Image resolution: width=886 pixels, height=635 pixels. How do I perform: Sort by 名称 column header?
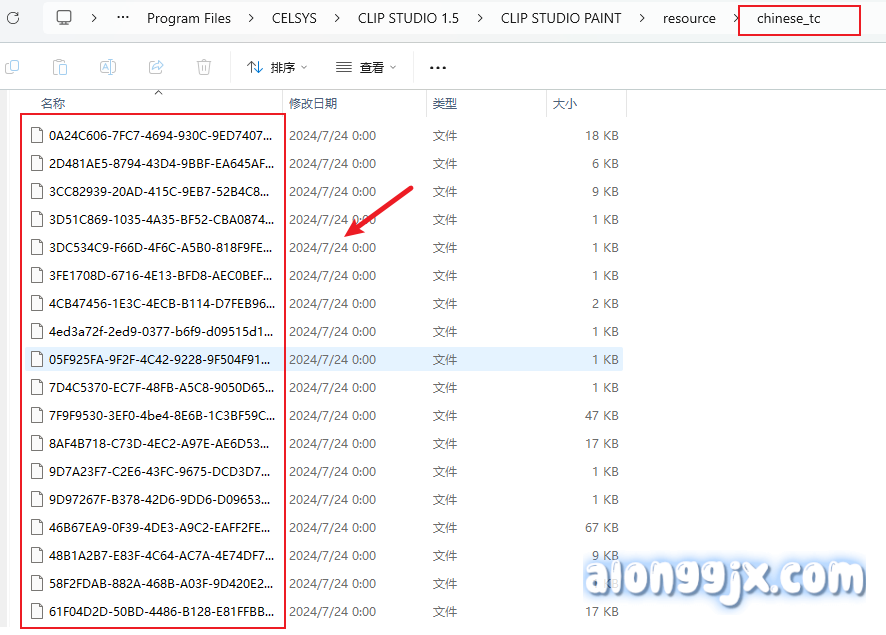[x=53, y=103]
